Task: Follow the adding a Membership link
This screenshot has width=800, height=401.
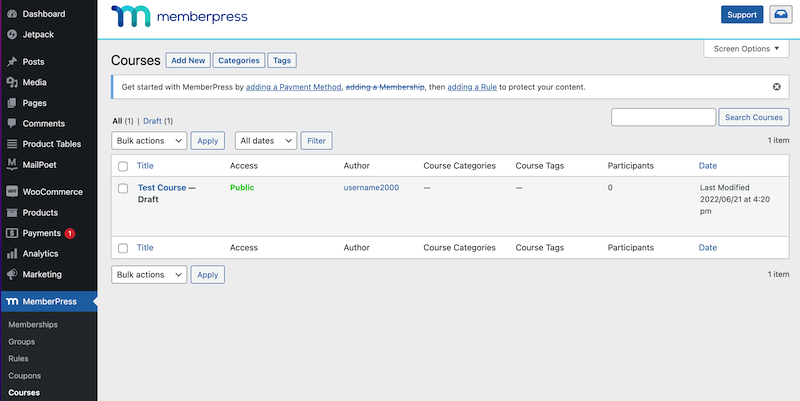Action: click(385, 87)
